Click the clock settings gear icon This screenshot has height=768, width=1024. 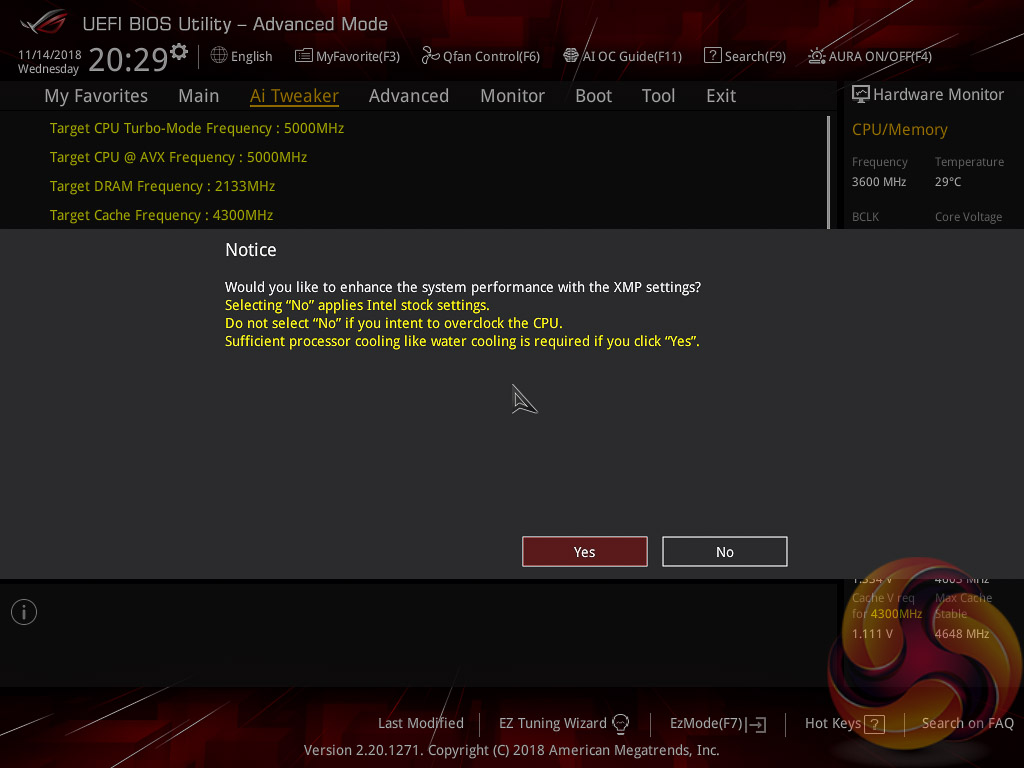tap(179, 51)
